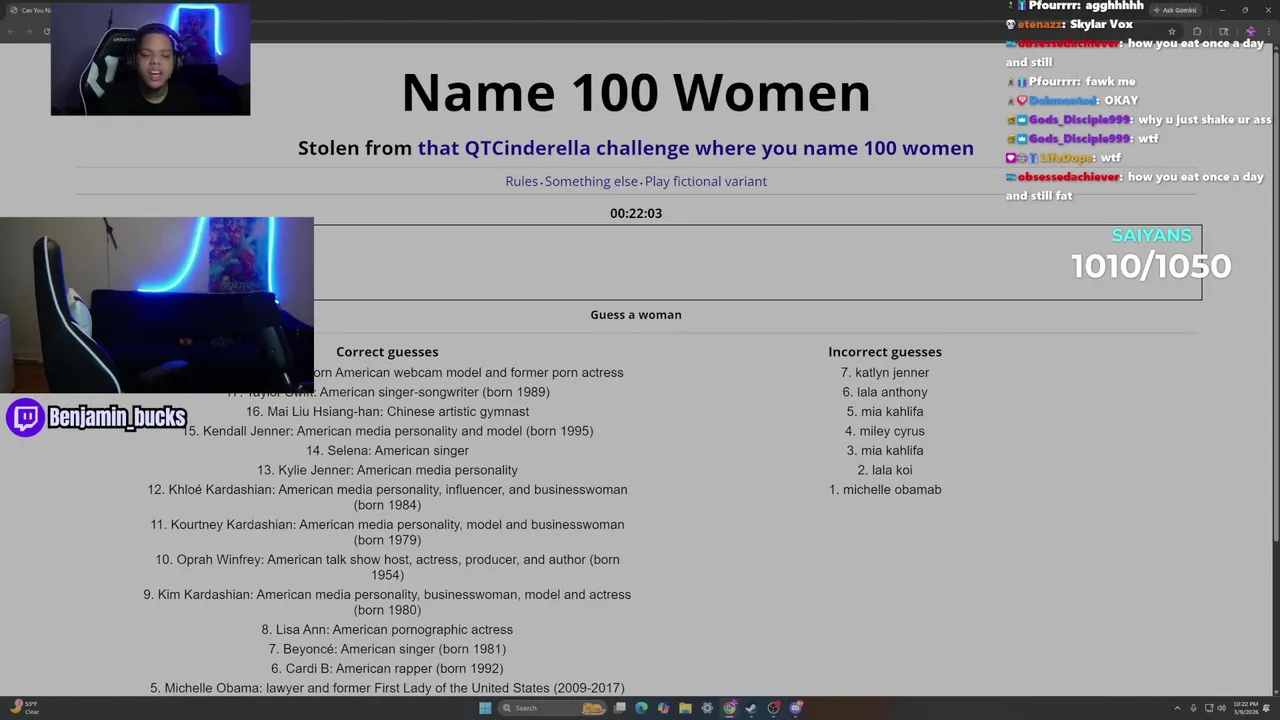Open Steam from the taskbar

[751, 708]
